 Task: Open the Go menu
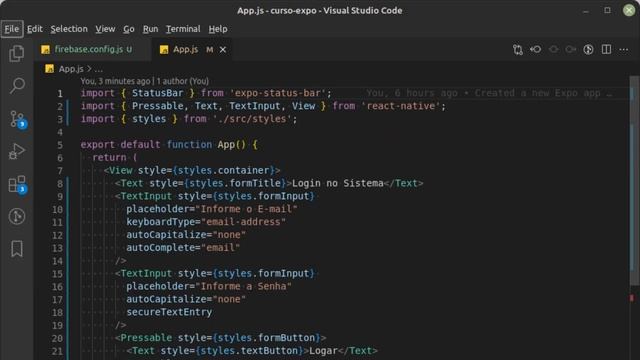[x=129, y=29]
